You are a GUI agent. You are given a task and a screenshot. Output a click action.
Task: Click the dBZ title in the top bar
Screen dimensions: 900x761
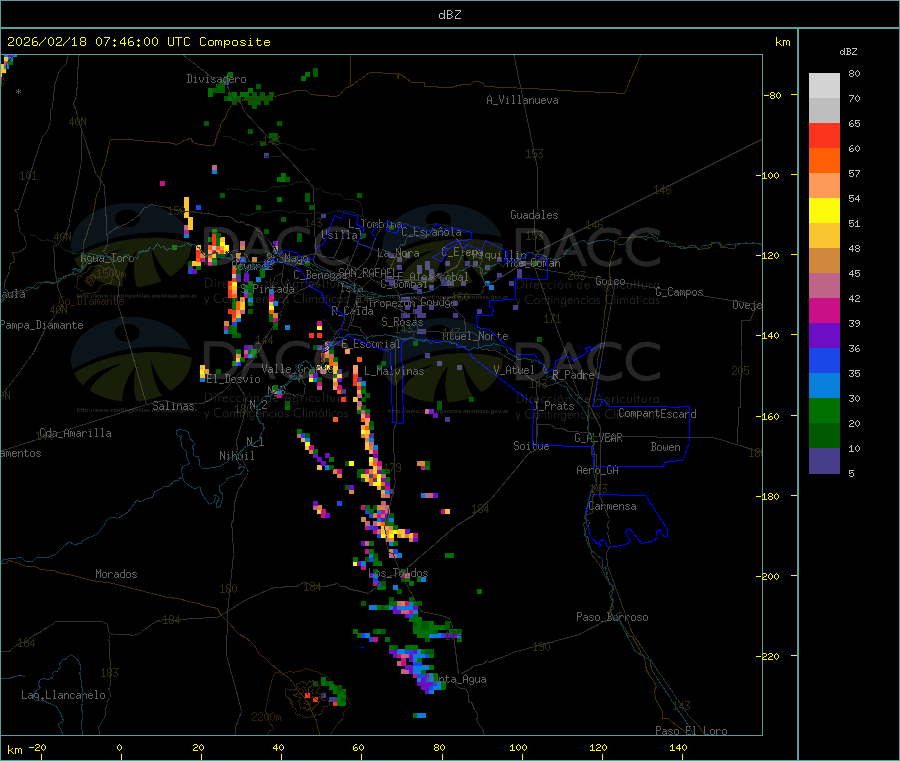click(x=449, y=15)
